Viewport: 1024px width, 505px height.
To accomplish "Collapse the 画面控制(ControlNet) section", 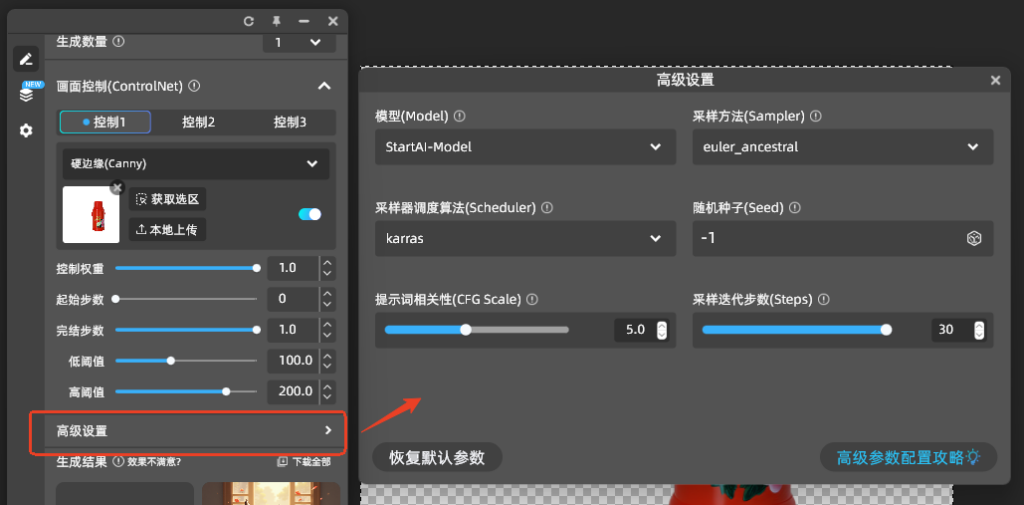I will (x=324, y=86).
